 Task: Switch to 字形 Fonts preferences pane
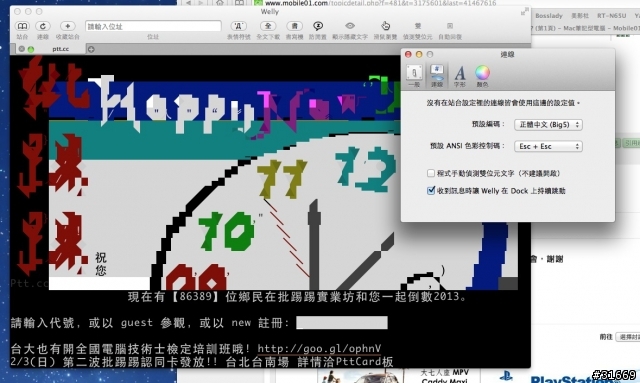point(460,76)
